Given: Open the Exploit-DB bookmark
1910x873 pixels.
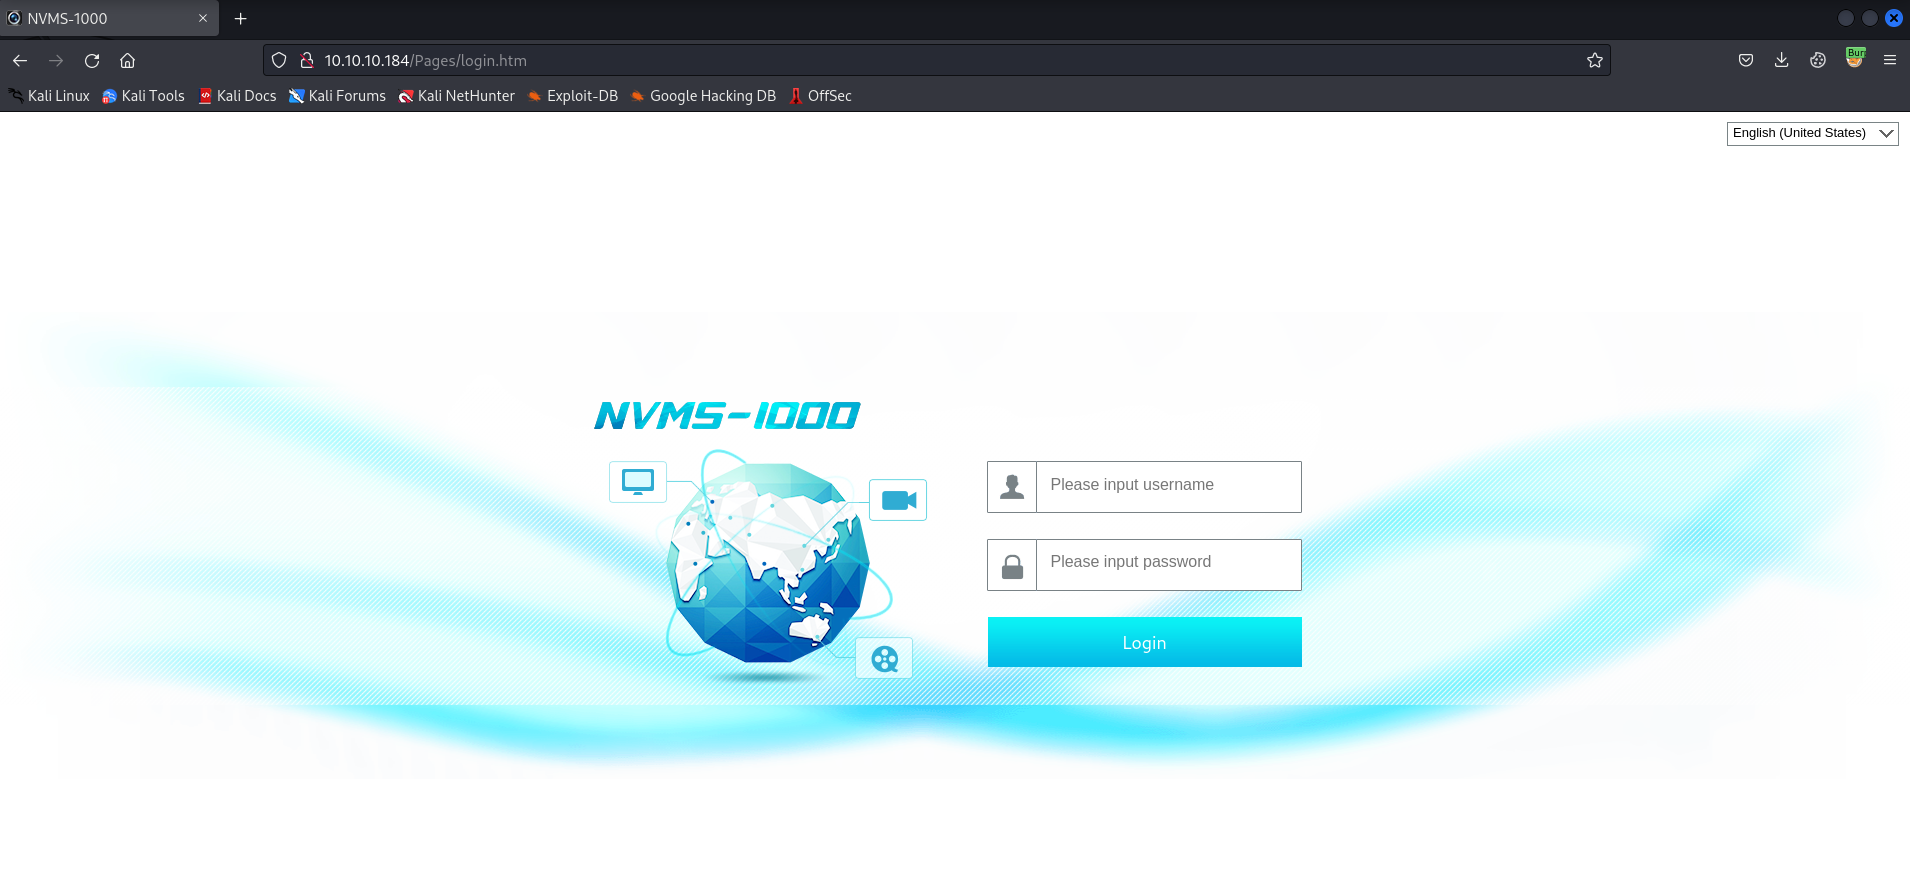Looking at the screenshot, I should pos(572,96).
